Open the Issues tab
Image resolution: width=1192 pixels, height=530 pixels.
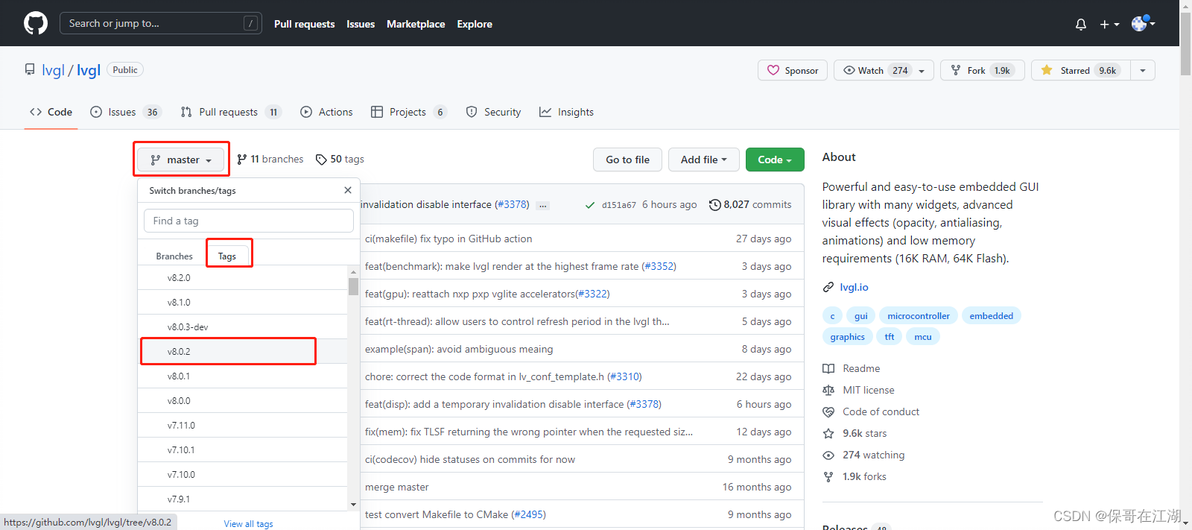tap(124, 112)
